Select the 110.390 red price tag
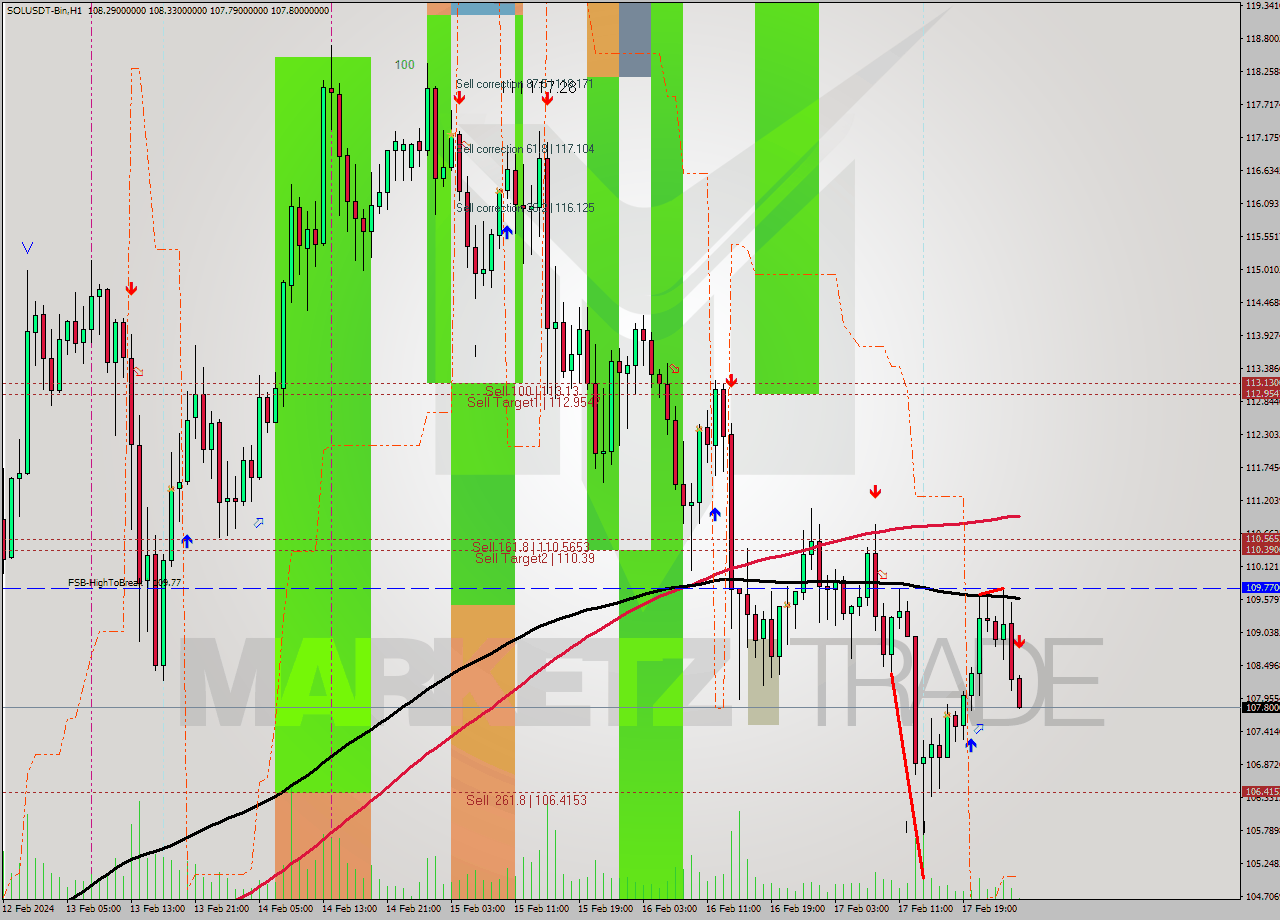1280x920 pixels. [x=1260, y=550]
